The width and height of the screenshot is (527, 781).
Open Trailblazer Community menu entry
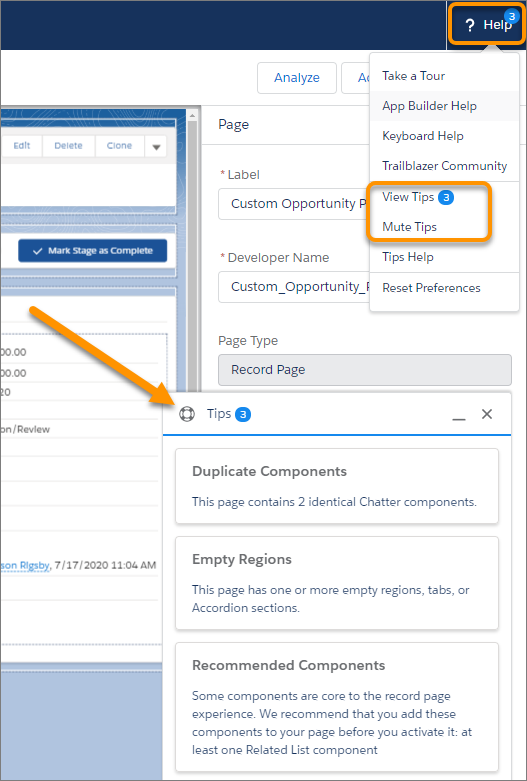point(444,165)
